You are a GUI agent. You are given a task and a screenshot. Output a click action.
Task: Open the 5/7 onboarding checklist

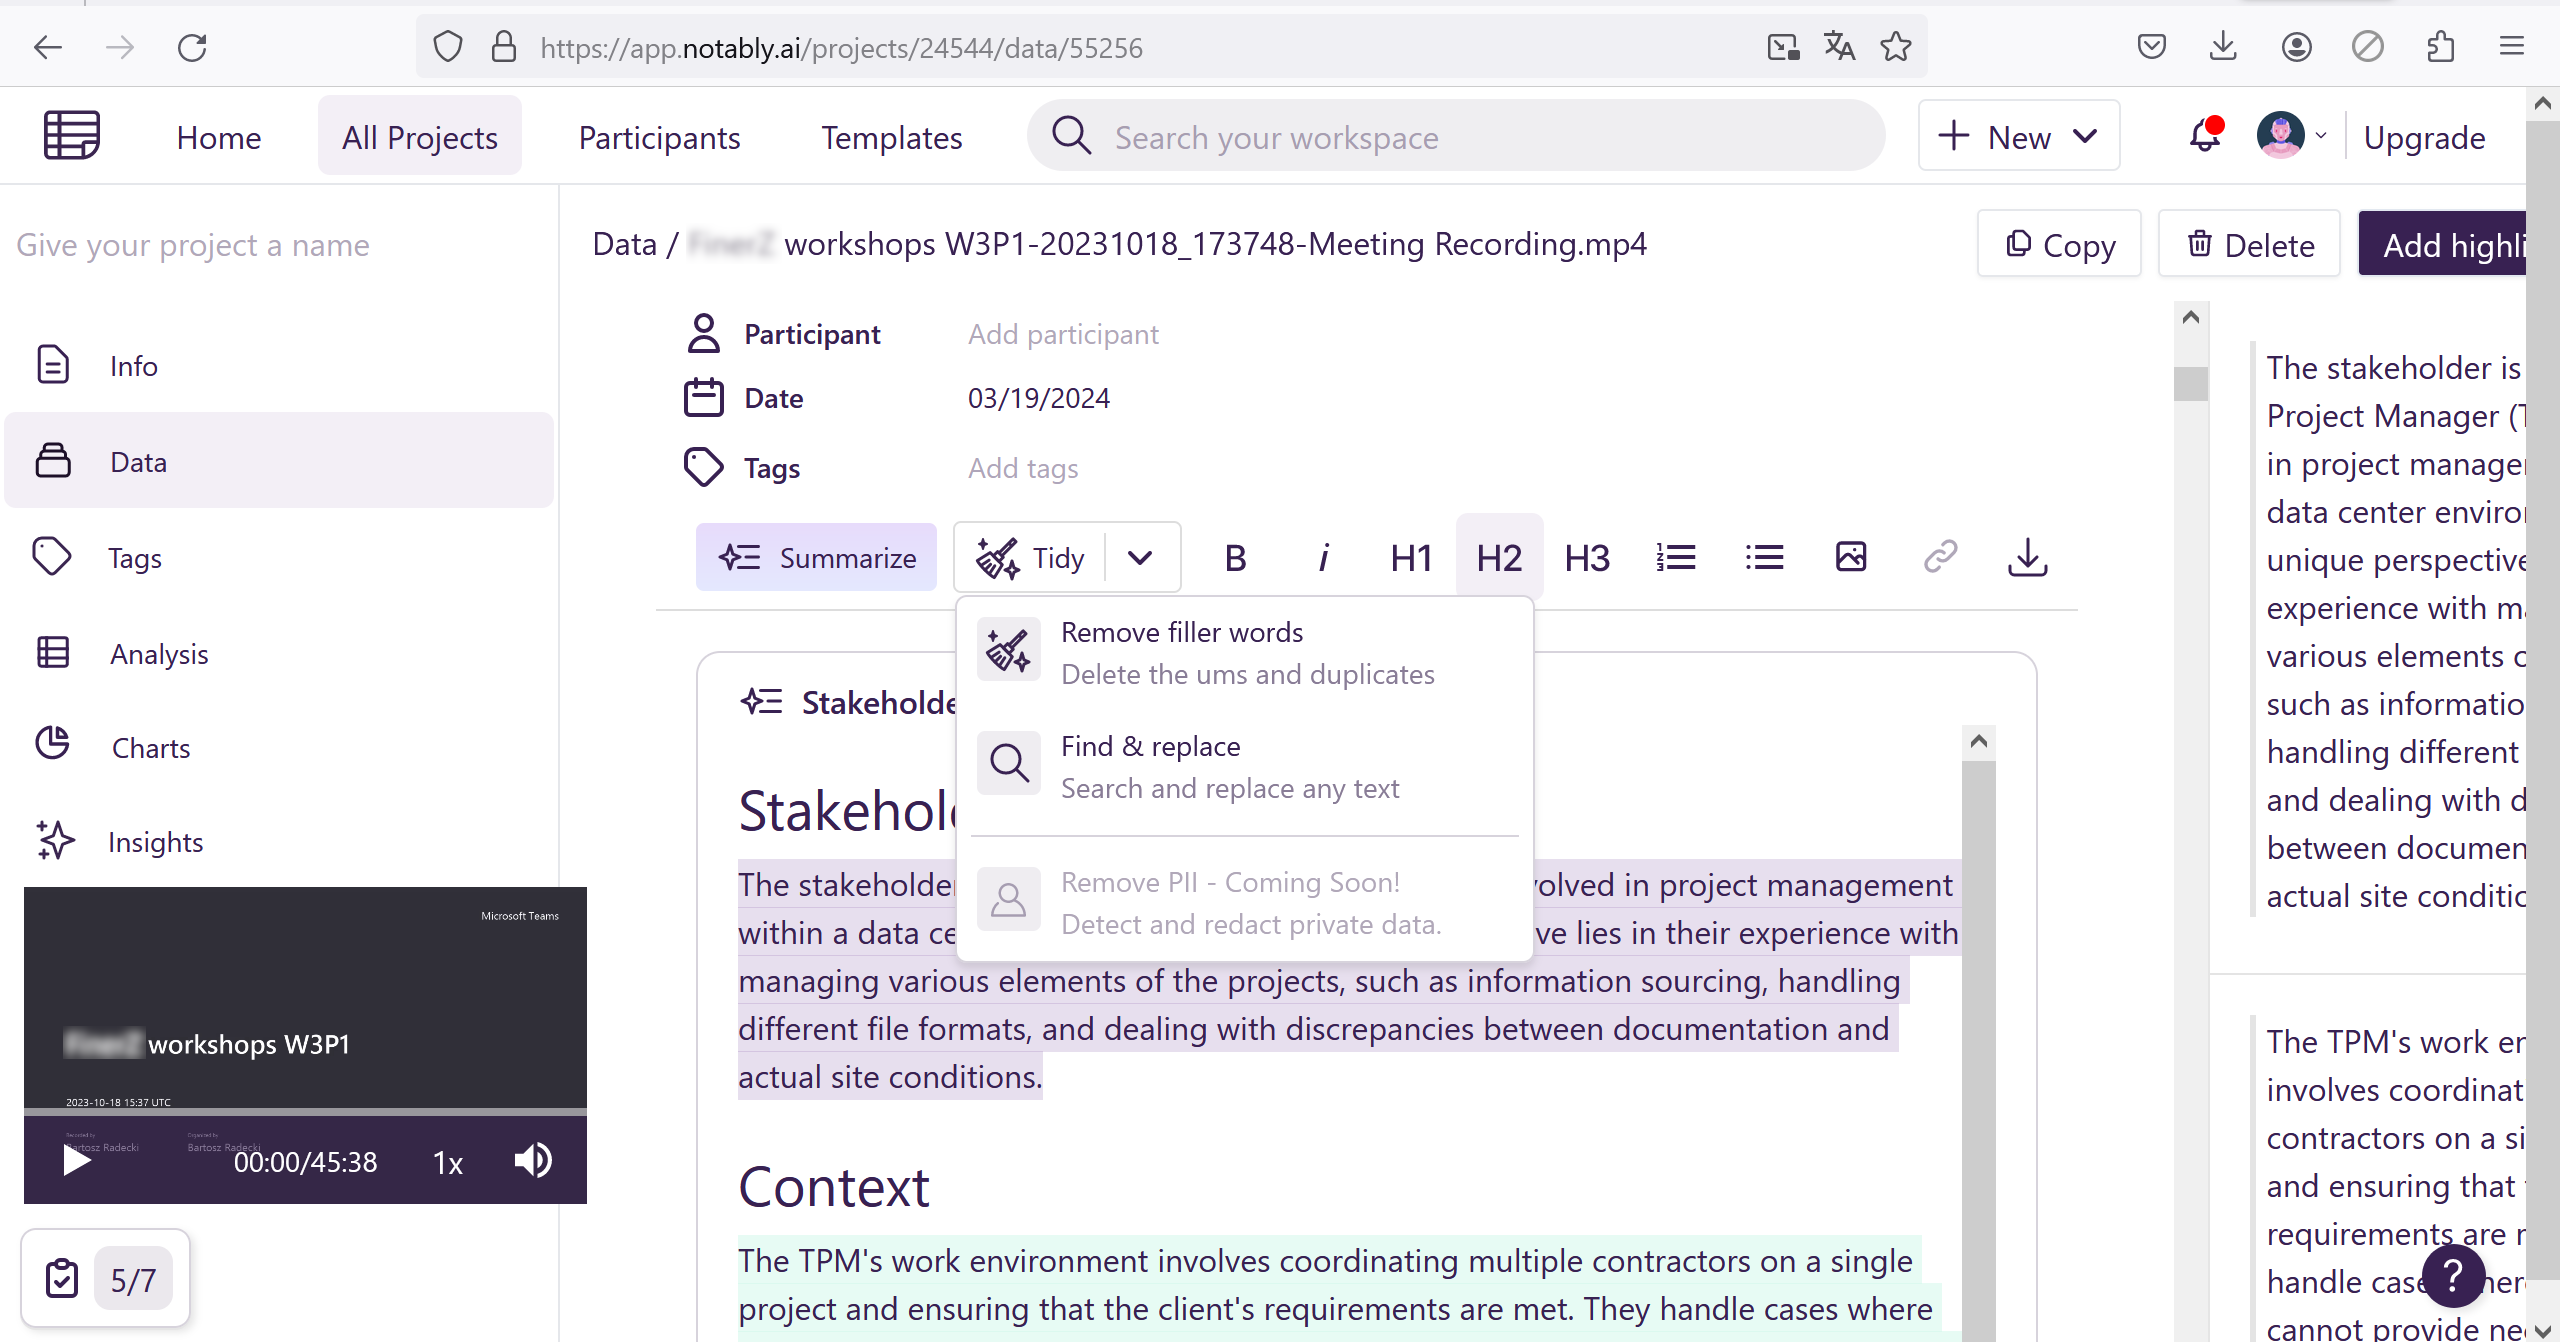pyautogui.click(x=106, y=1278)
